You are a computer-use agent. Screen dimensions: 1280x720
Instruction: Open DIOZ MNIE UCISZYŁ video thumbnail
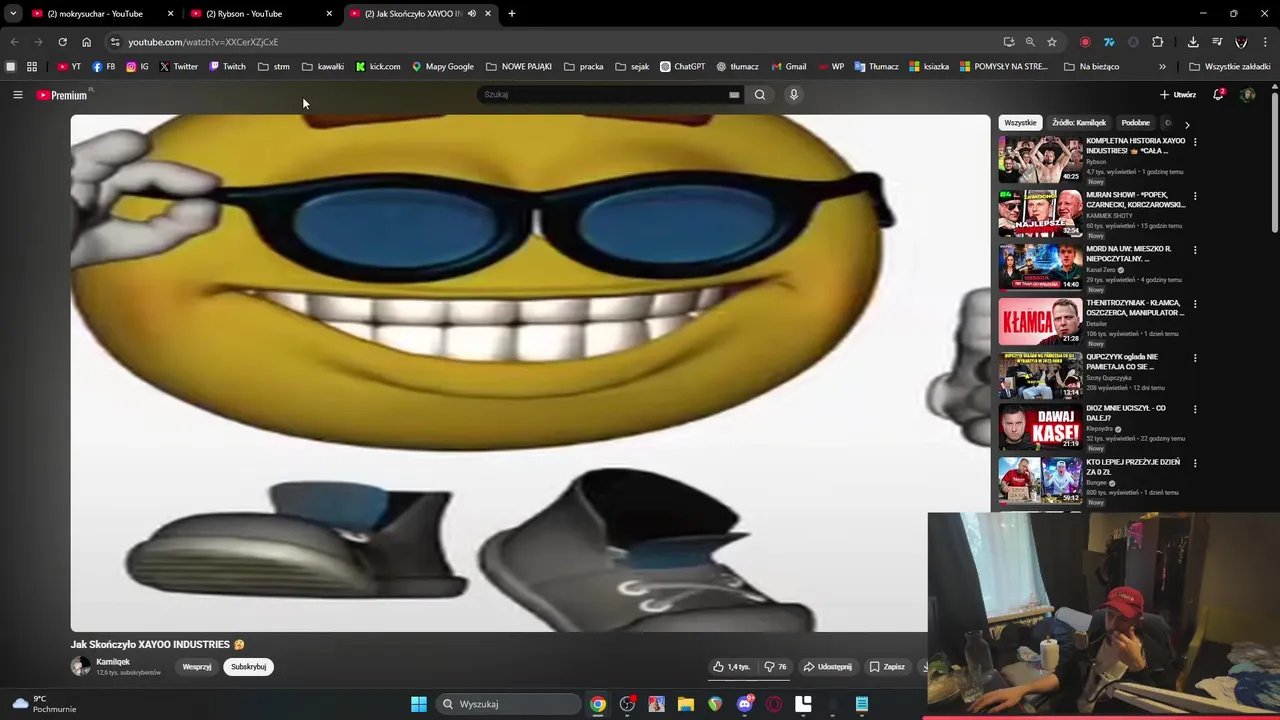coord(1040,427)
